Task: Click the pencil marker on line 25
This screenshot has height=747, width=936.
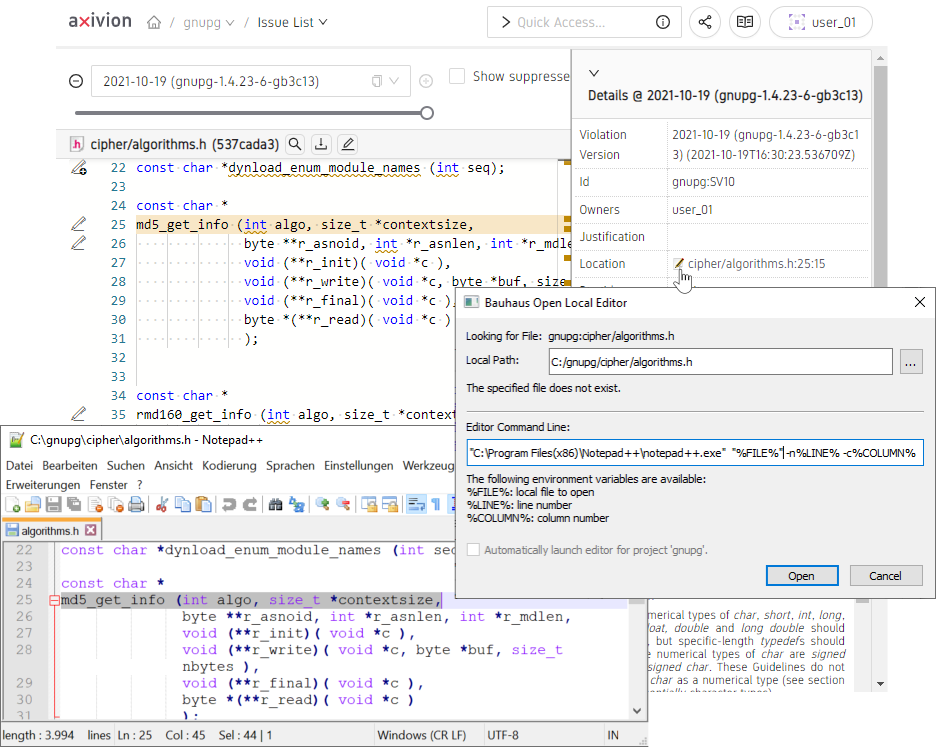Action: (78, 224)
